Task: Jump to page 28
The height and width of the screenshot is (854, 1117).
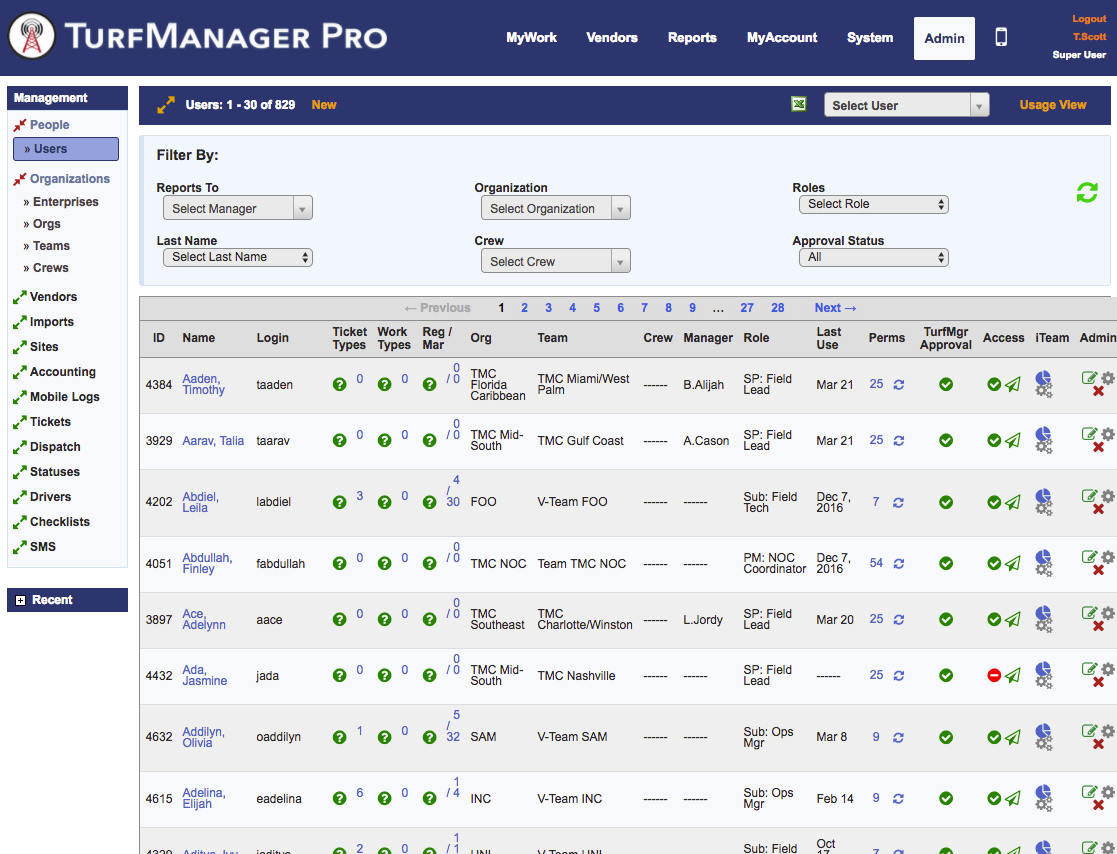Action: [777, 308]
